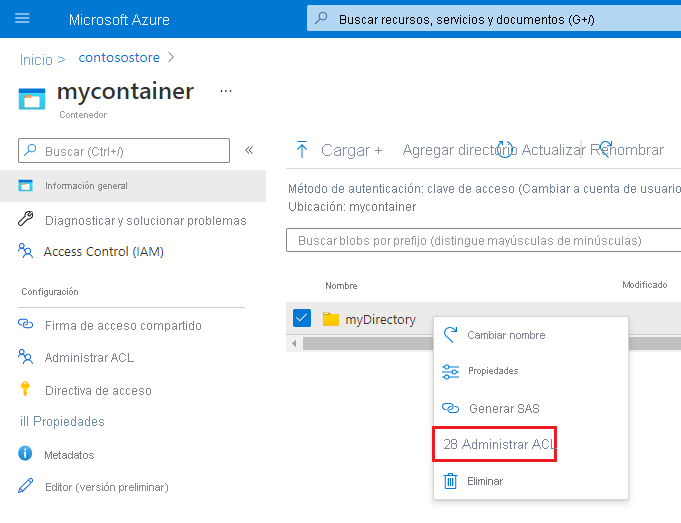This screenshot has height=523, width=681.
Task: Open the myDirectory folder name
Action: click(x=380, y=320)
